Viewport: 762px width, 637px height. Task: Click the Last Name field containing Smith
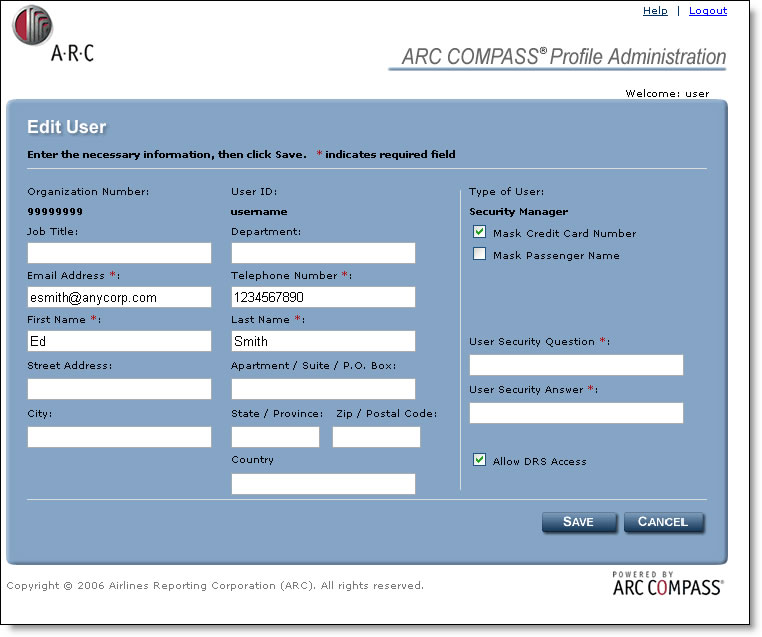pyautogui.click(x=323, y=341)
